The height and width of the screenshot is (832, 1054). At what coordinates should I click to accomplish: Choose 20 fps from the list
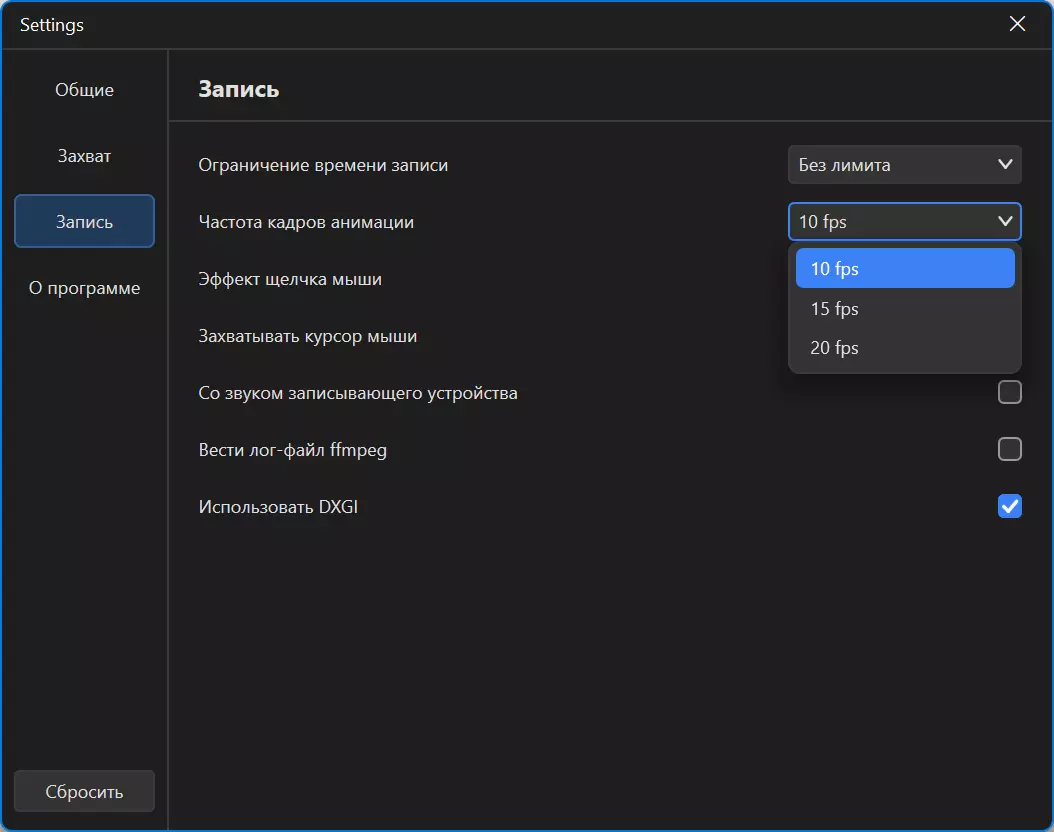tap(905, 347)
